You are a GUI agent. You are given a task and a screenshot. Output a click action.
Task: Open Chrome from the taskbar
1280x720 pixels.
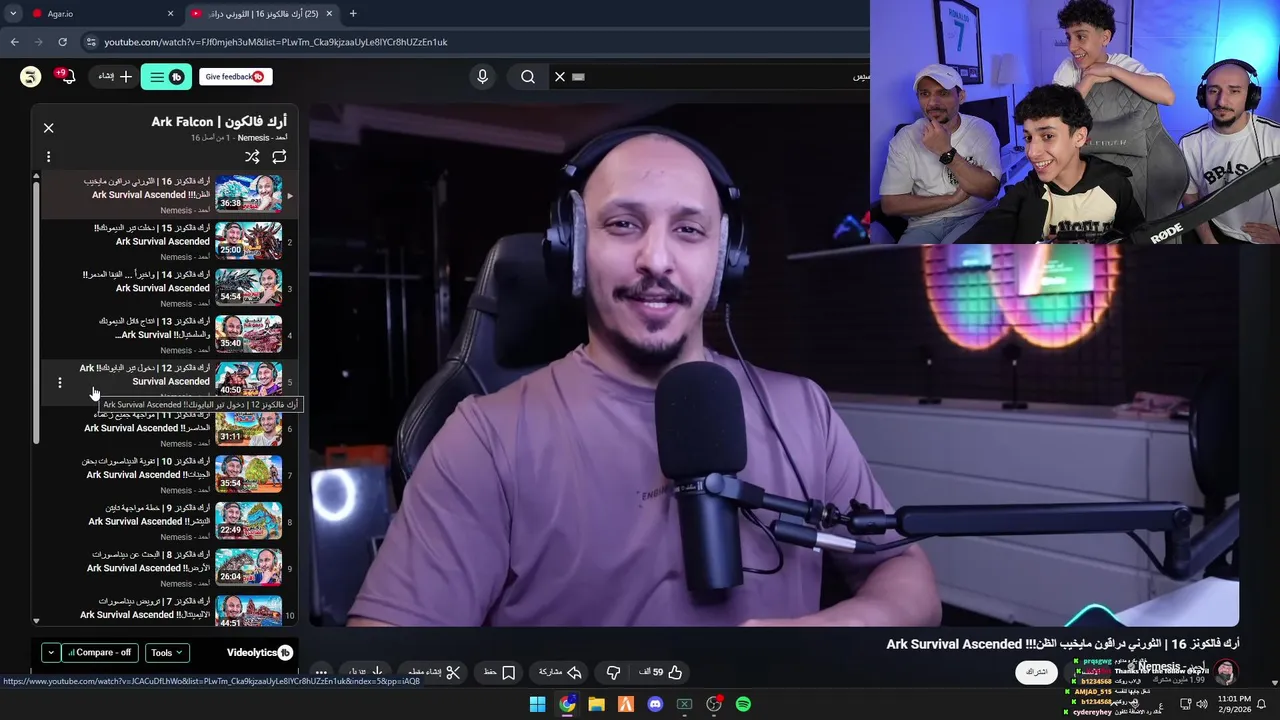coord(567,704)
